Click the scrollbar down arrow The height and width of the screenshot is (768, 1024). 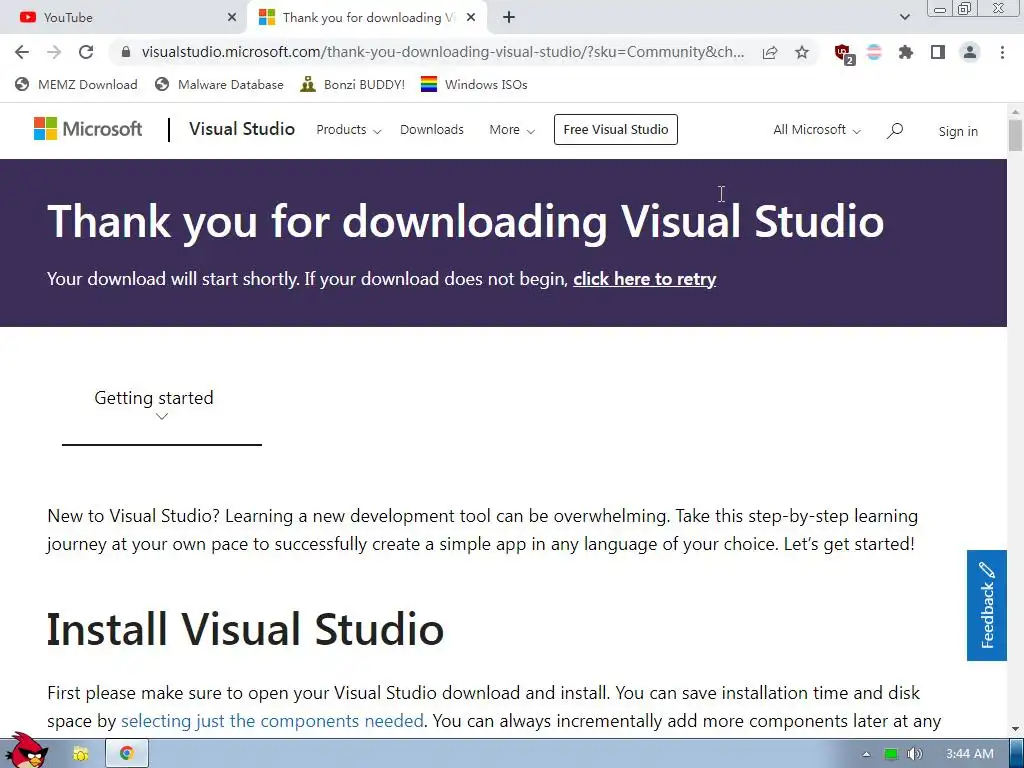(x=1016, y=729)
